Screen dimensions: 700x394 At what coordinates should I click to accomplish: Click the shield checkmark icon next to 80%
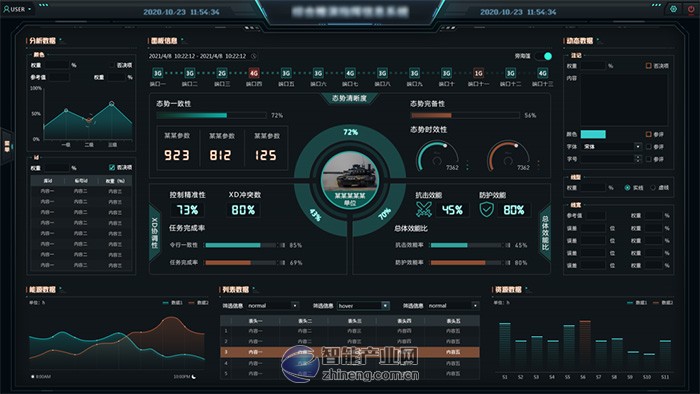coord(486,210)
